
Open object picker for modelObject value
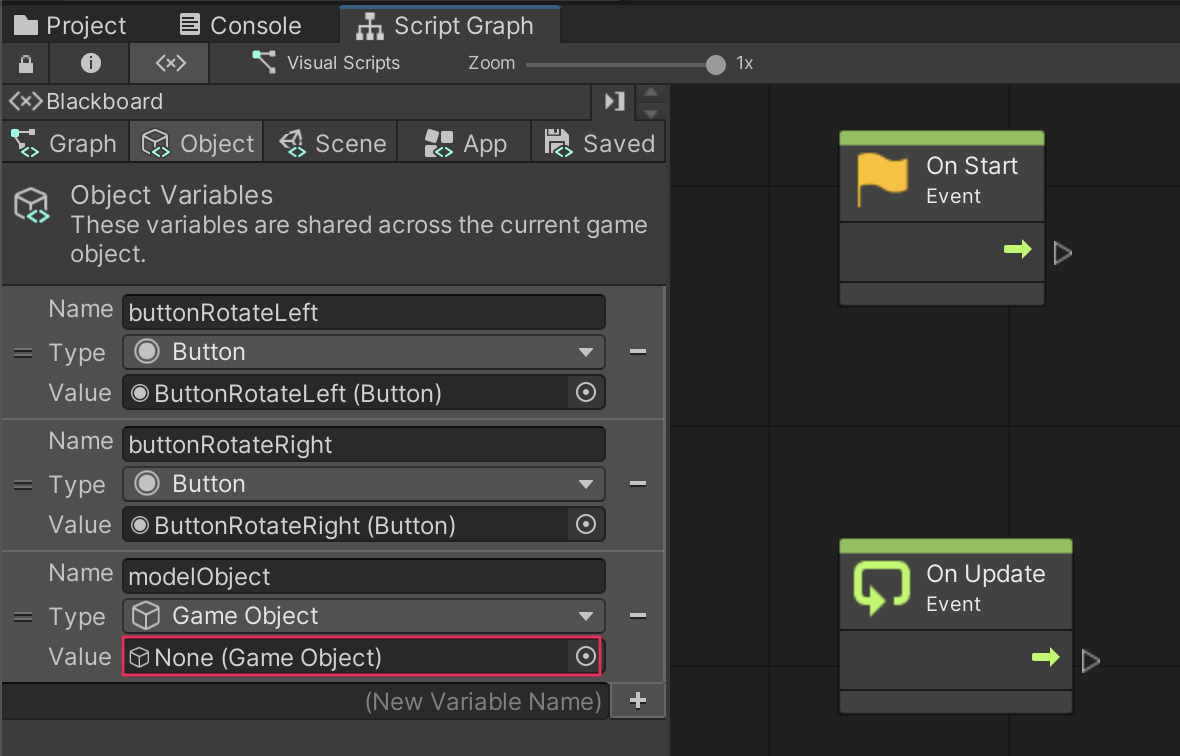click(585, 657)
